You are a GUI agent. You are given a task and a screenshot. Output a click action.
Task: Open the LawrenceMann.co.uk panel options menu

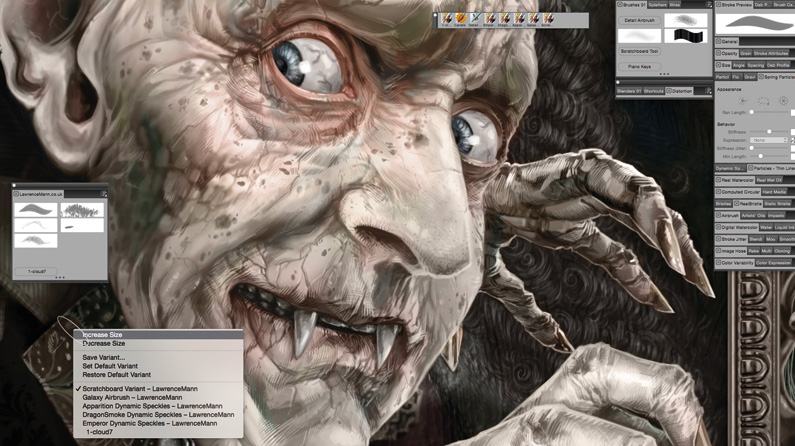coord(103,194)
